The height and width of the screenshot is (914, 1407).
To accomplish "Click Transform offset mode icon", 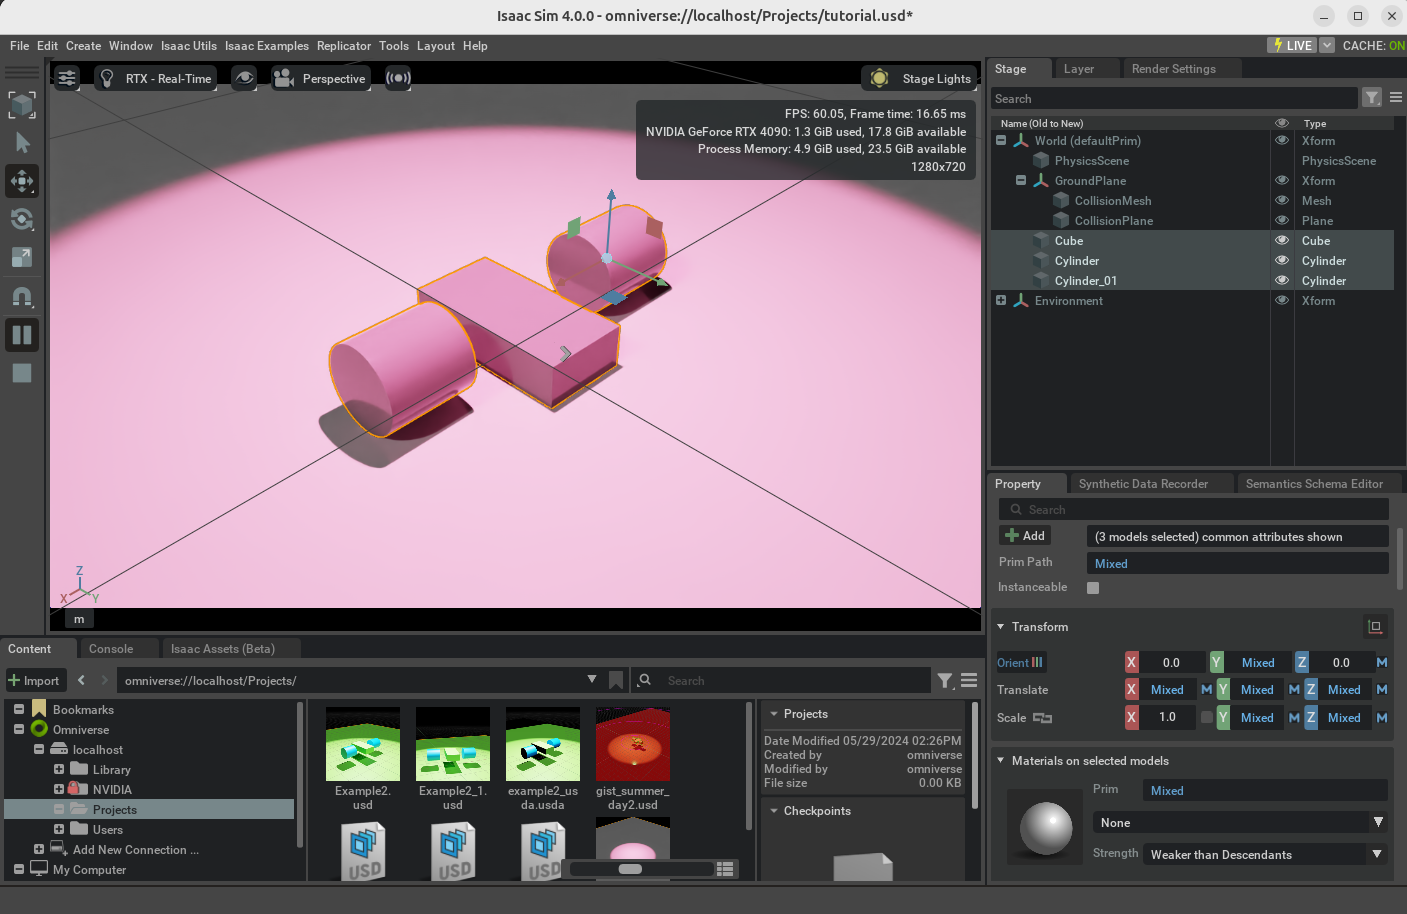I will 1375,627.
